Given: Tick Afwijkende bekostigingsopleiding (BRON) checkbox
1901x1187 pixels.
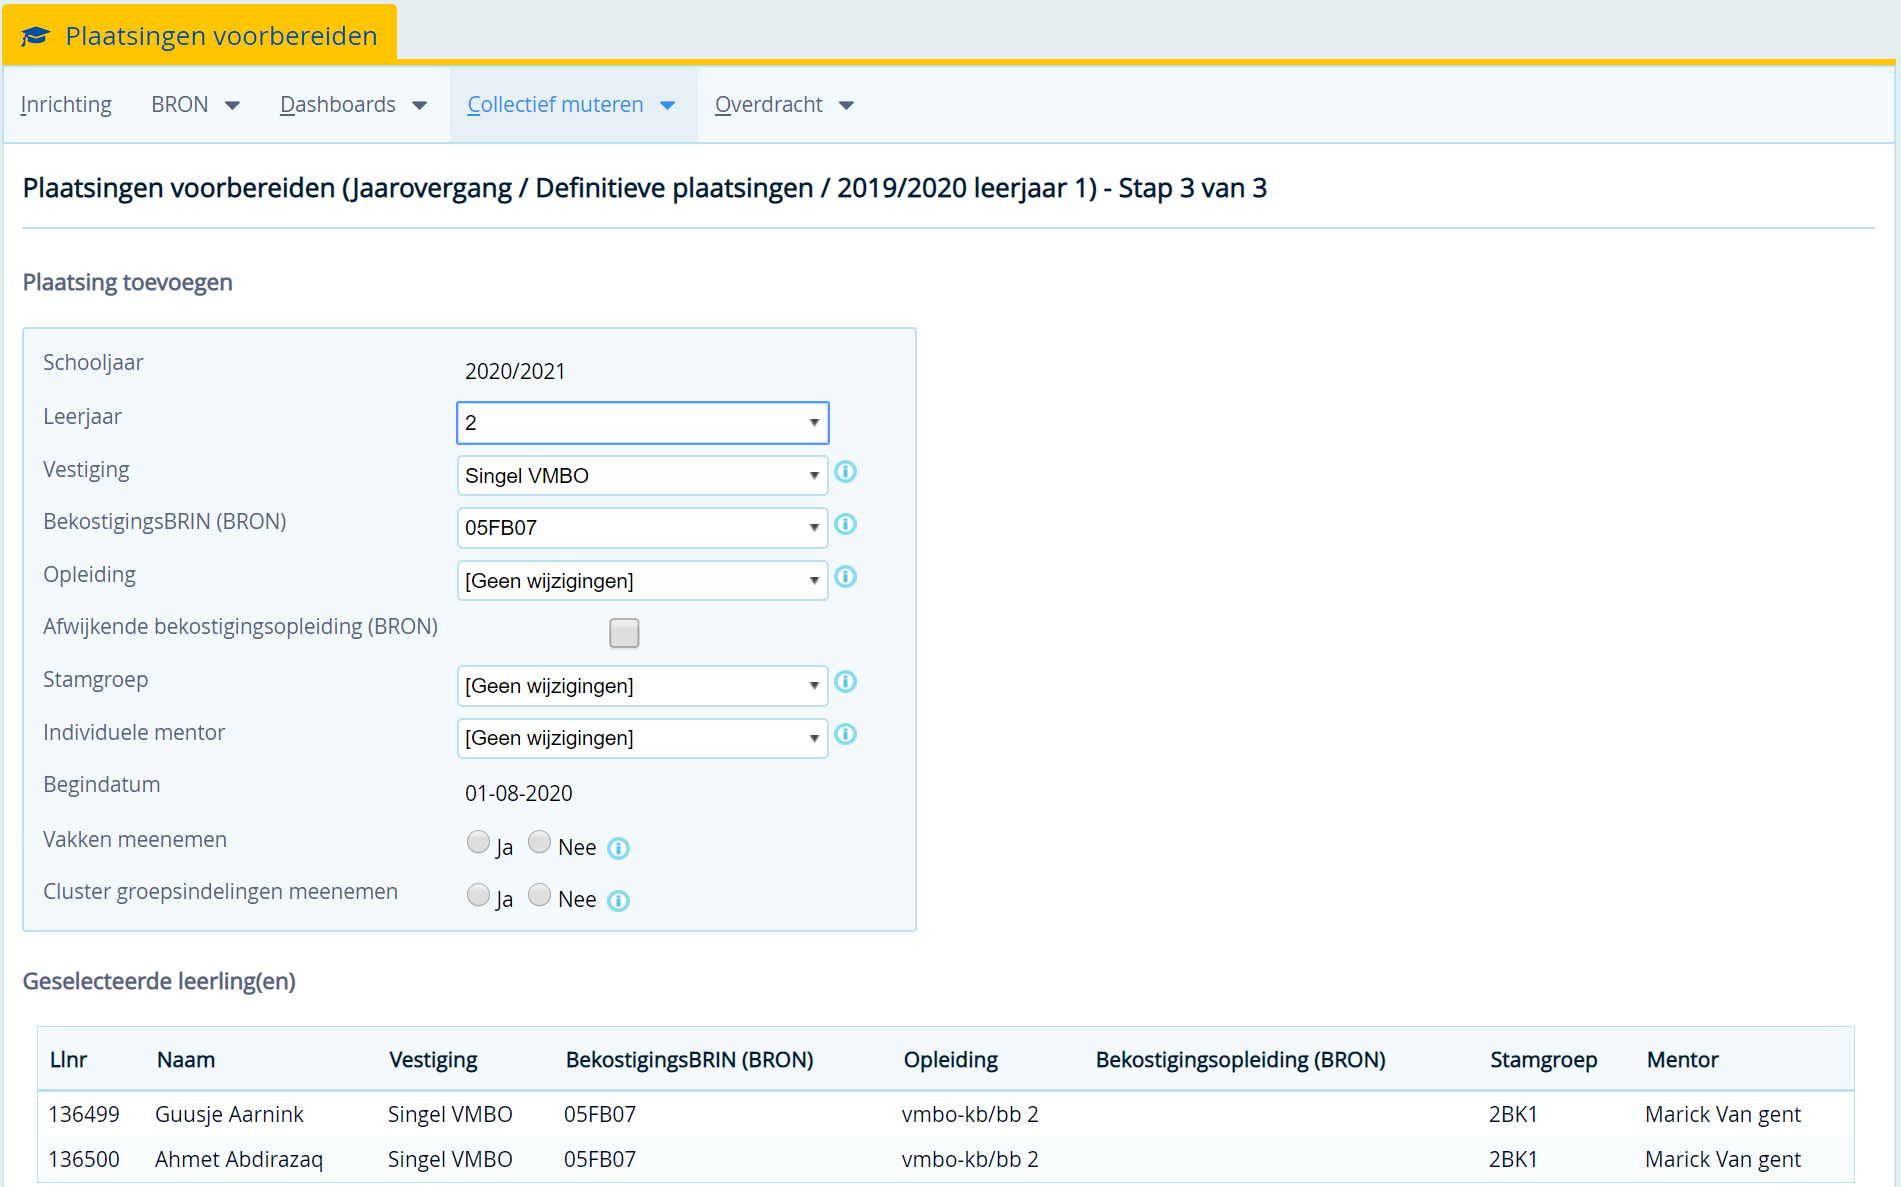Looking at the screenshot, I should coord(624,633).
